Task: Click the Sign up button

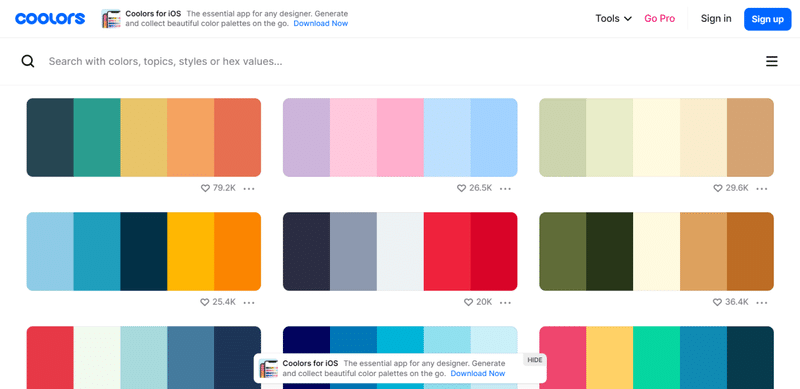Action: coord(767,19)
